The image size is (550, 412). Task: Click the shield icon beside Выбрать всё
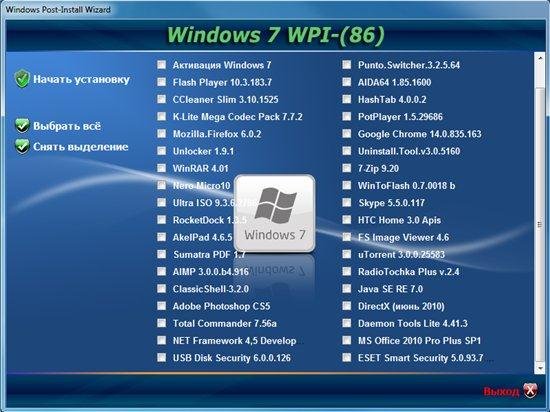(22, 126)
